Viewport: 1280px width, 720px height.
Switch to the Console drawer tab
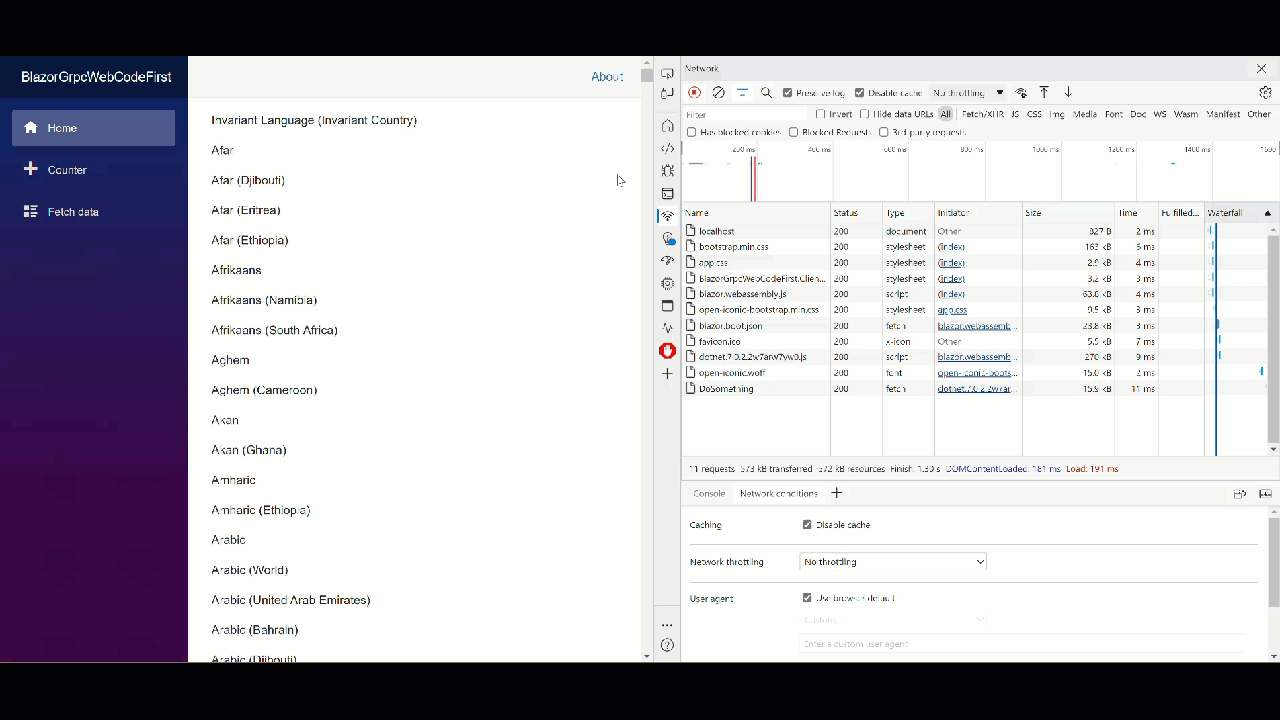point(709,493)
